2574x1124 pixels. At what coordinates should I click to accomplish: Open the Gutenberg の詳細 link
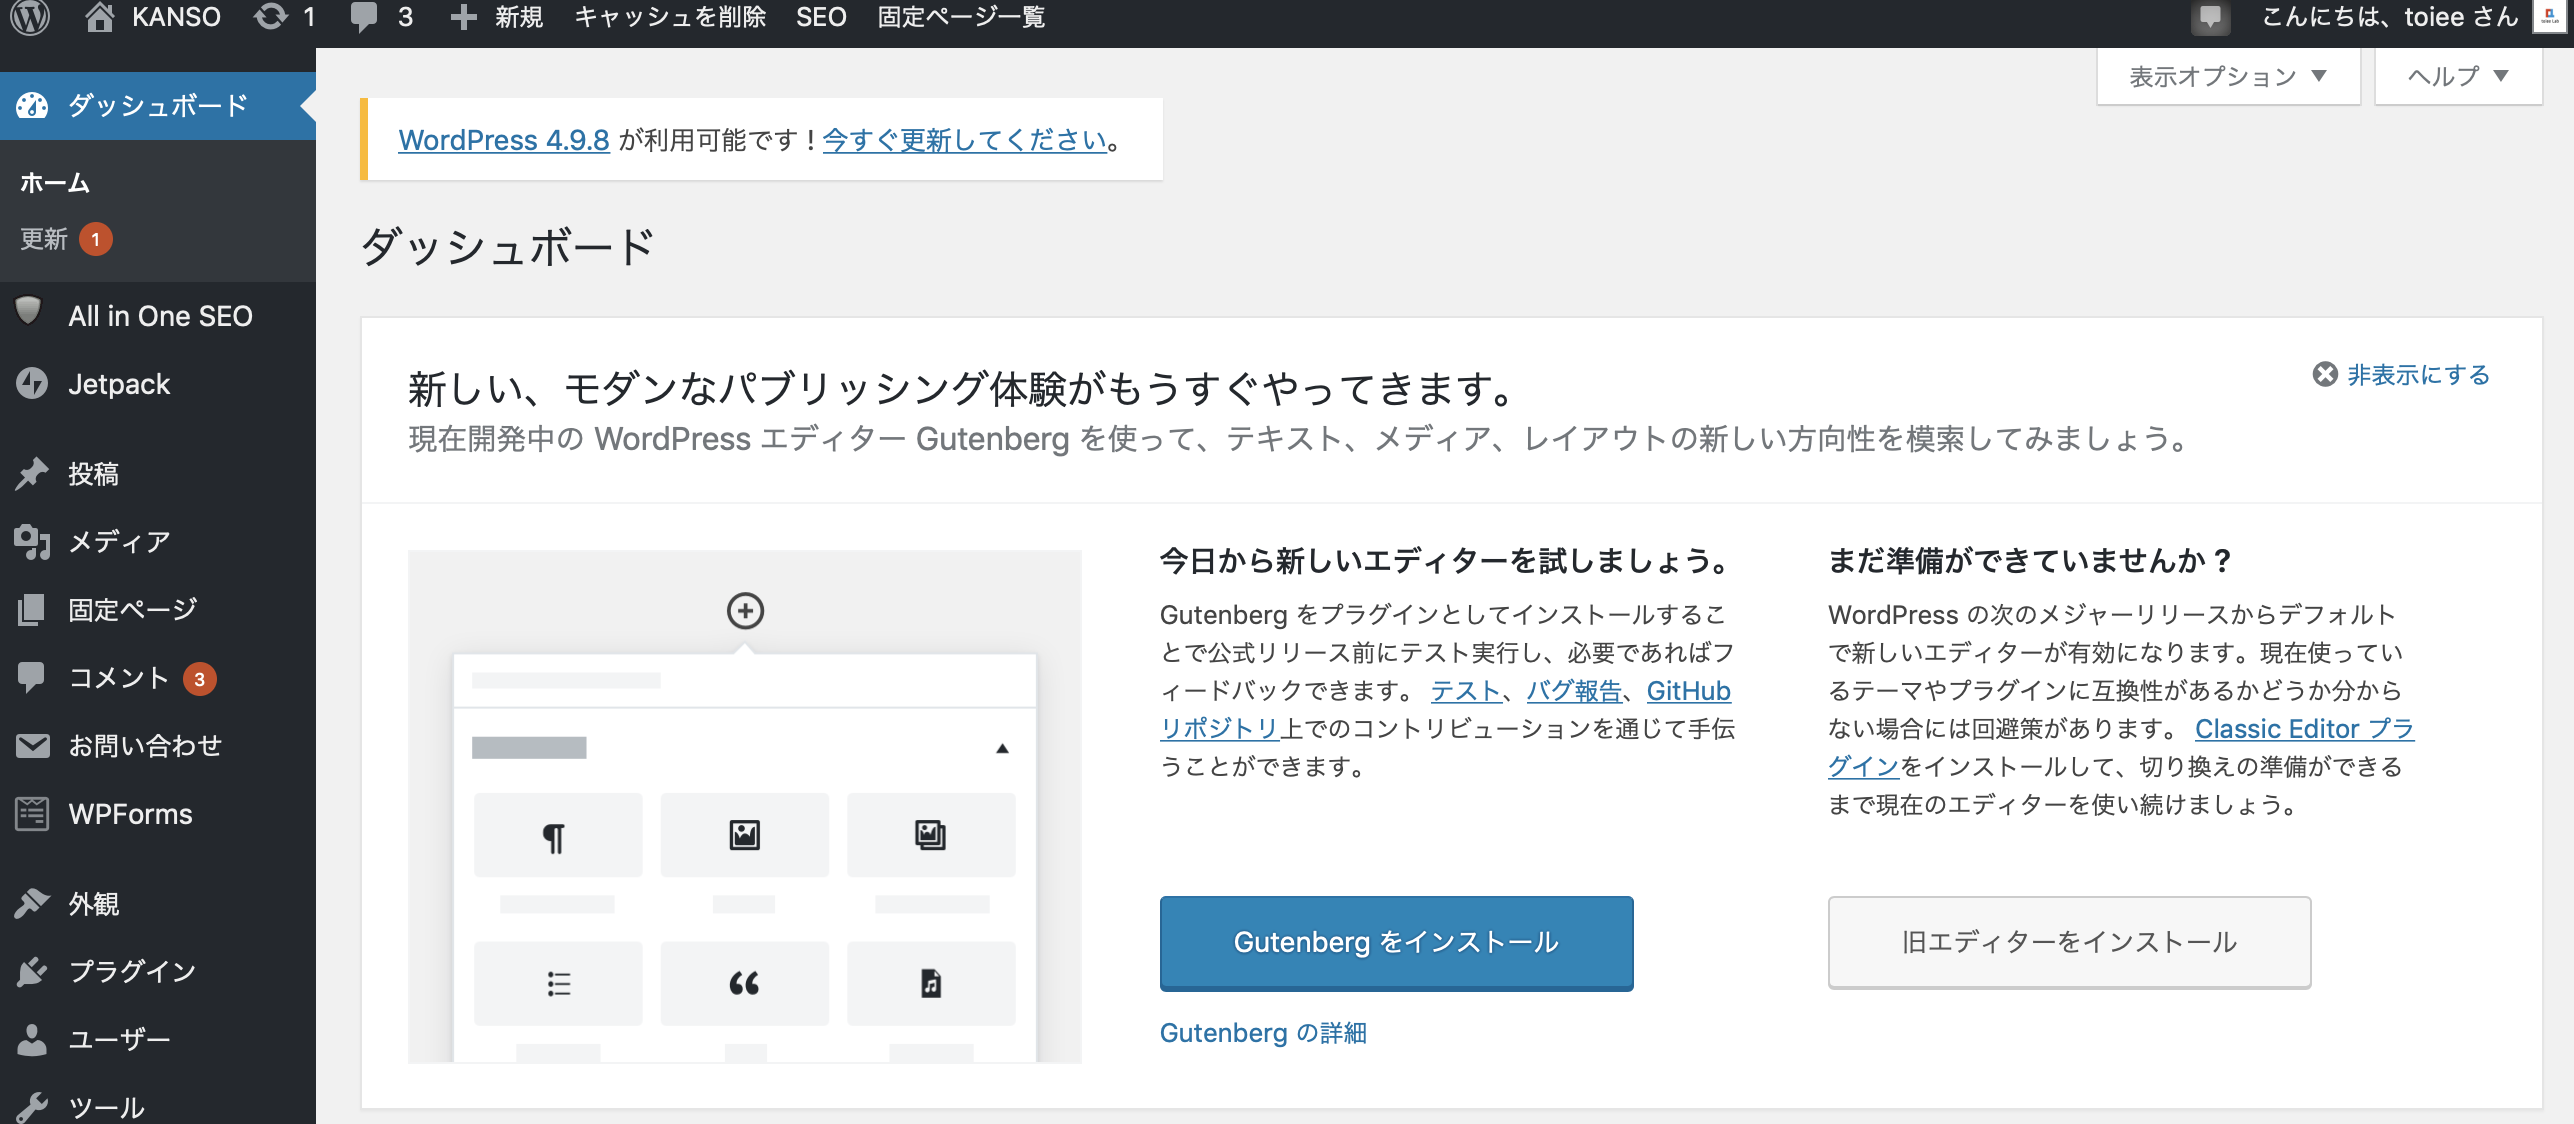click(1263, 1033)
